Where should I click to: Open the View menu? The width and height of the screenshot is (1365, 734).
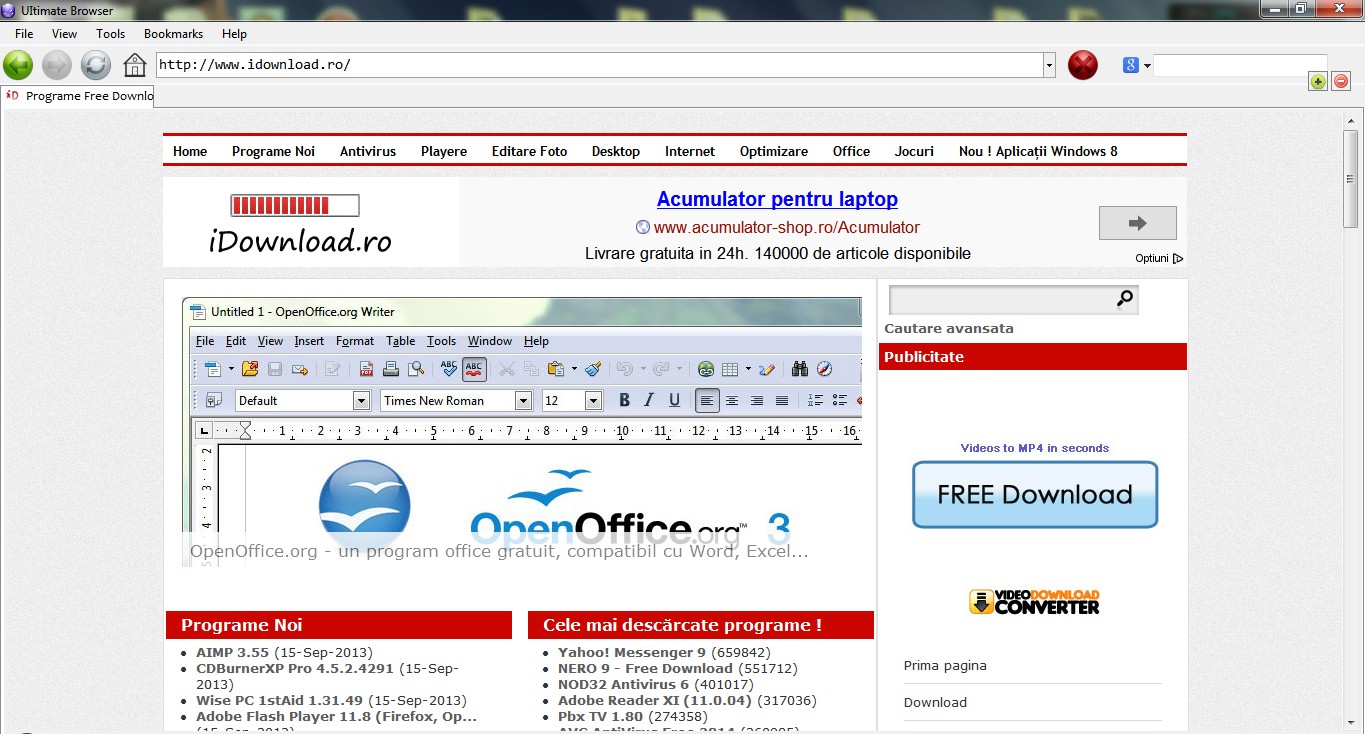pyautogui.click(x=64, y=34)
